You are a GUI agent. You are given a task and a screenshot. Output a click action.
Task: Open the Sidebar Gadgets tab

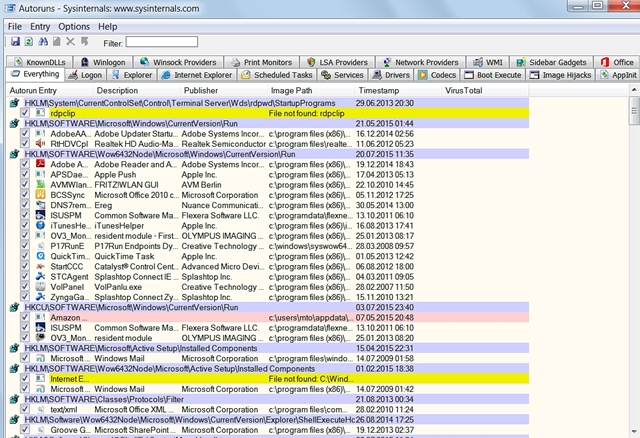[551, 62]
